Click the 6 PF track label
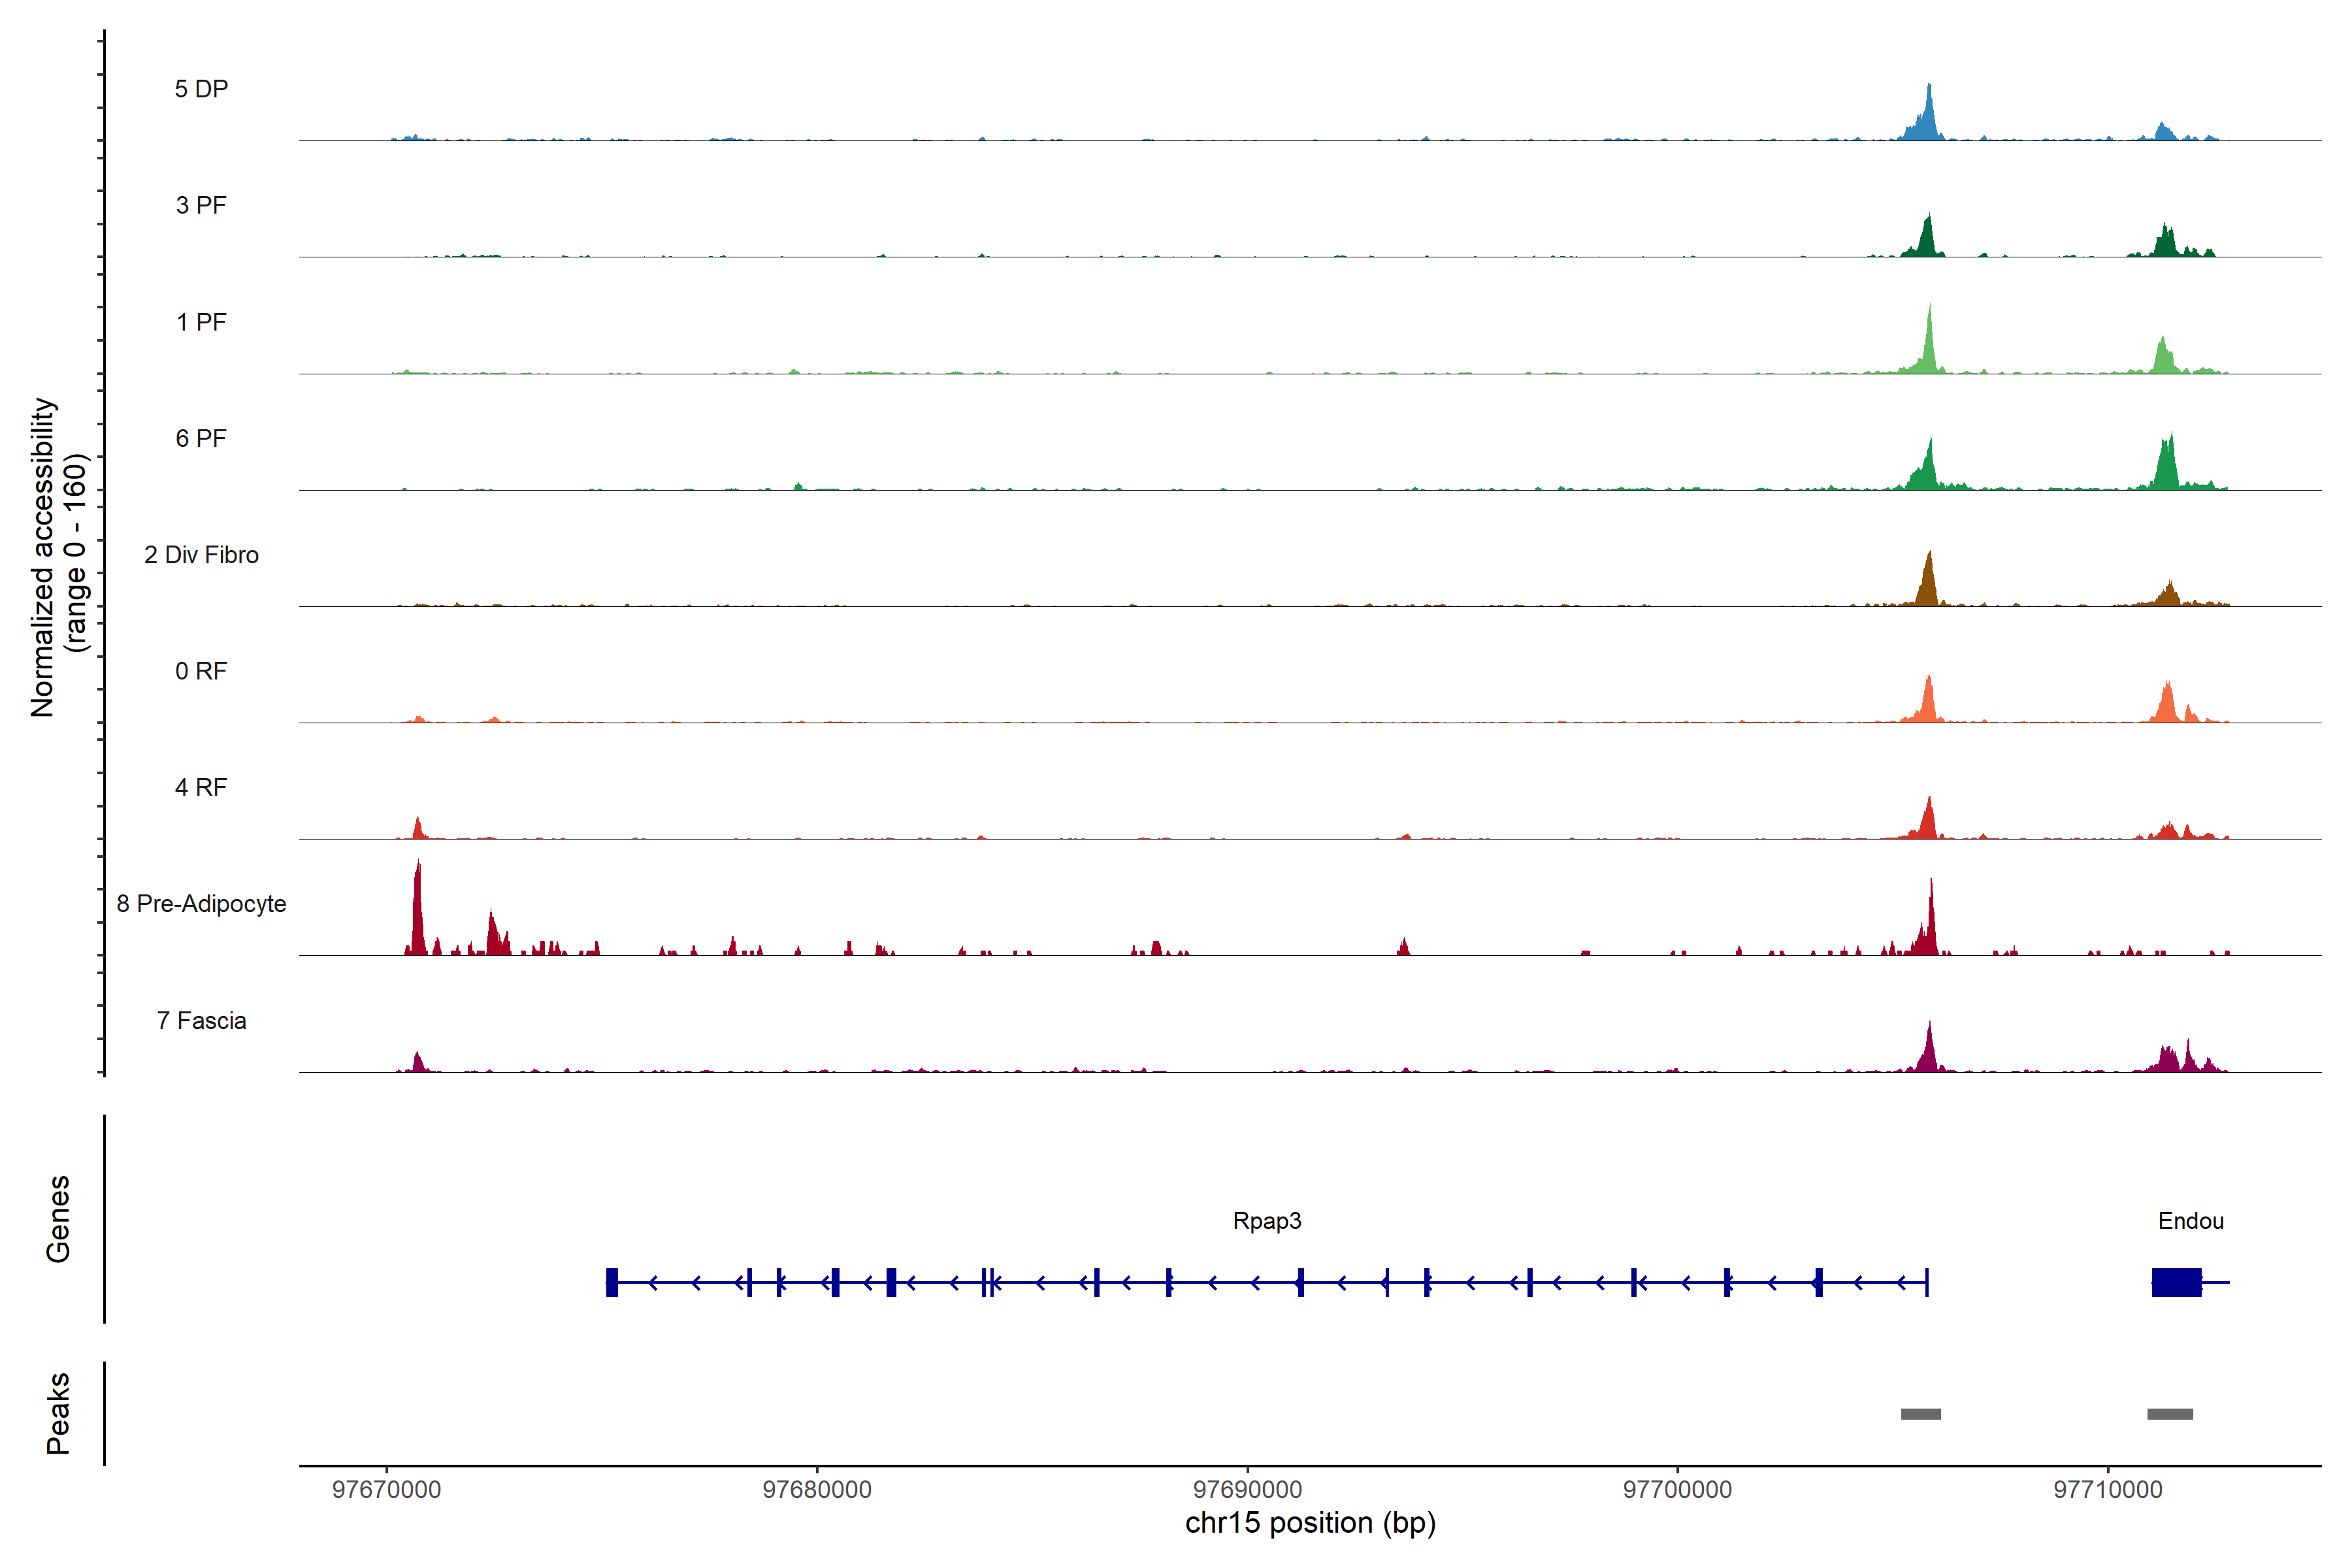Image resolution: width=2352 pixels, height=1568 pixels. click(x=201, y=438)
